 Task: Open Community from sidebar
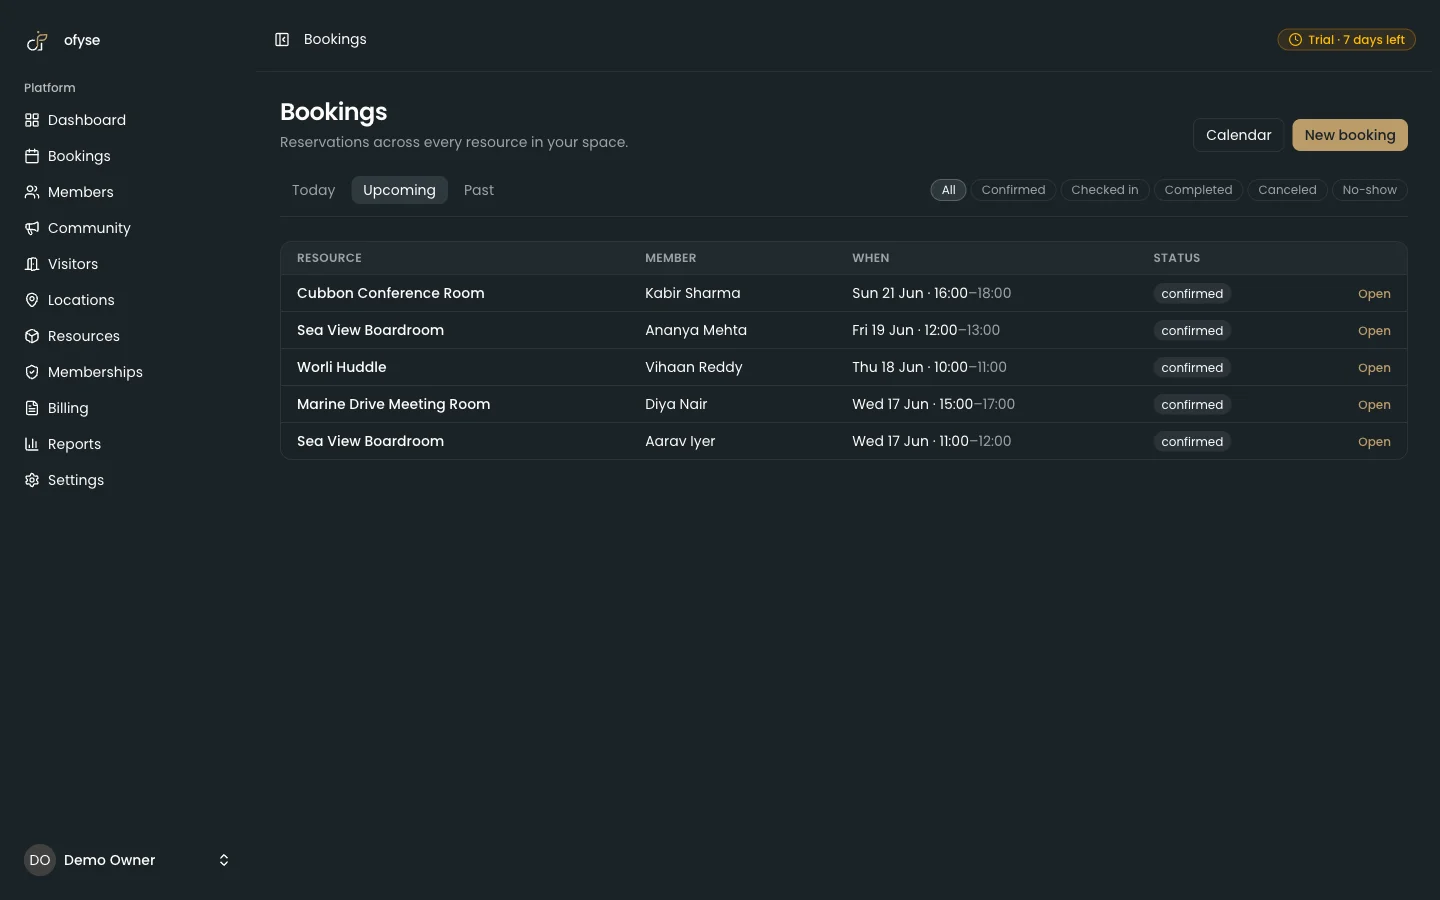click(89, 228)
